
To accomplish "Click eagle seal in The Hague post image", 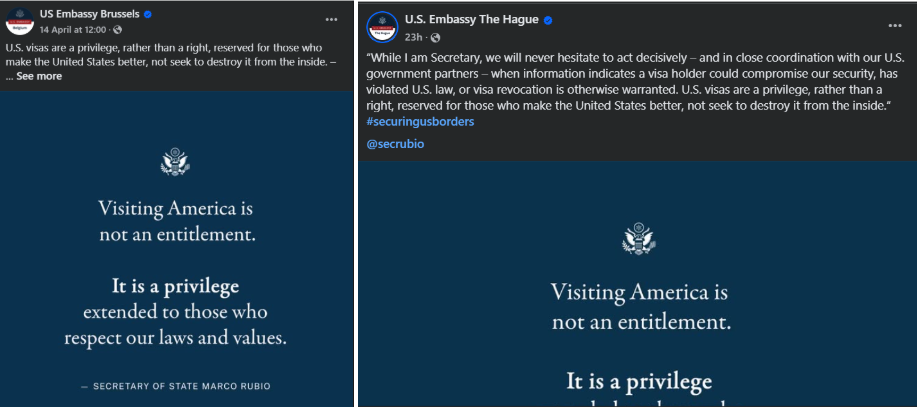I will click(639, 239).
